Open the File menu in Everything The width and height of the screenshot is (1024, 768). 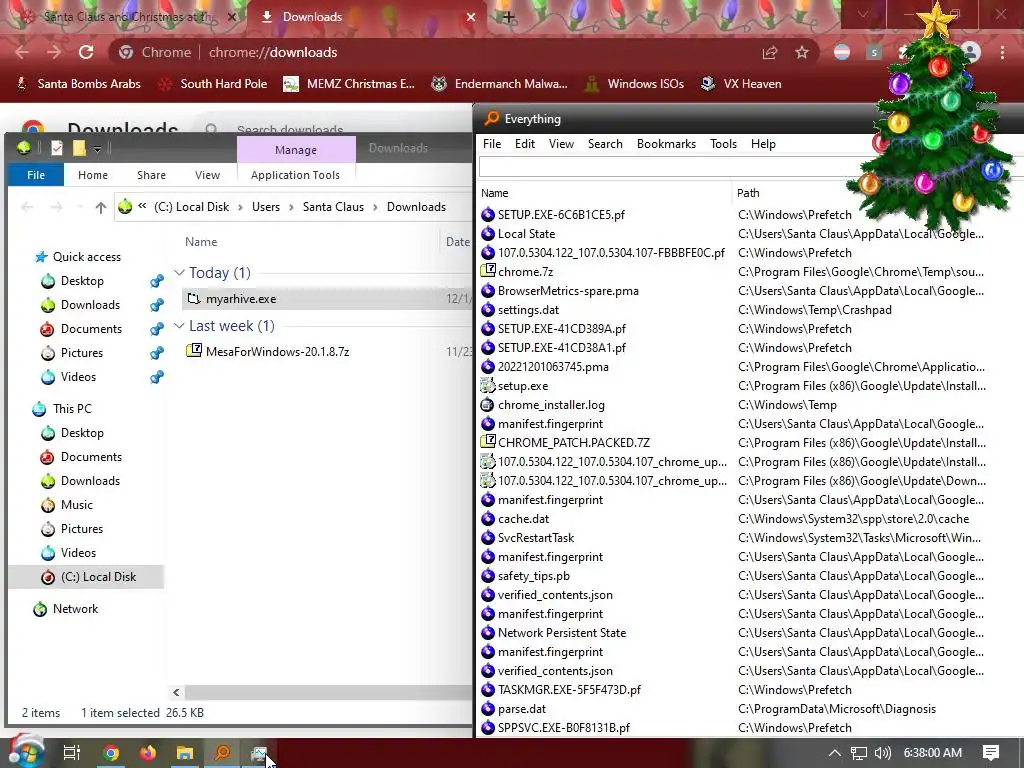coord(492,144)
